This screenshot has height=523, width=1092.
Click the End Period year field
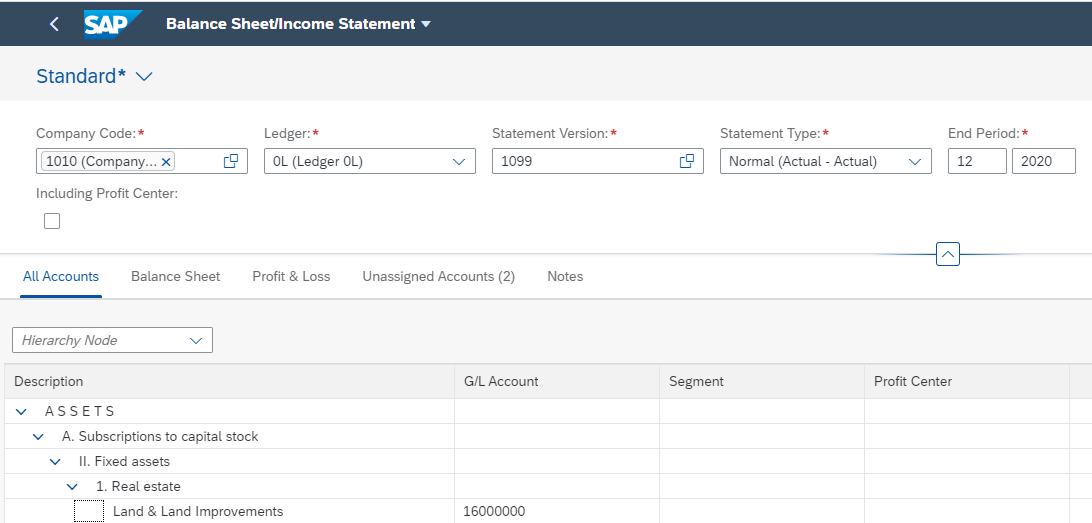[1043, 162]
